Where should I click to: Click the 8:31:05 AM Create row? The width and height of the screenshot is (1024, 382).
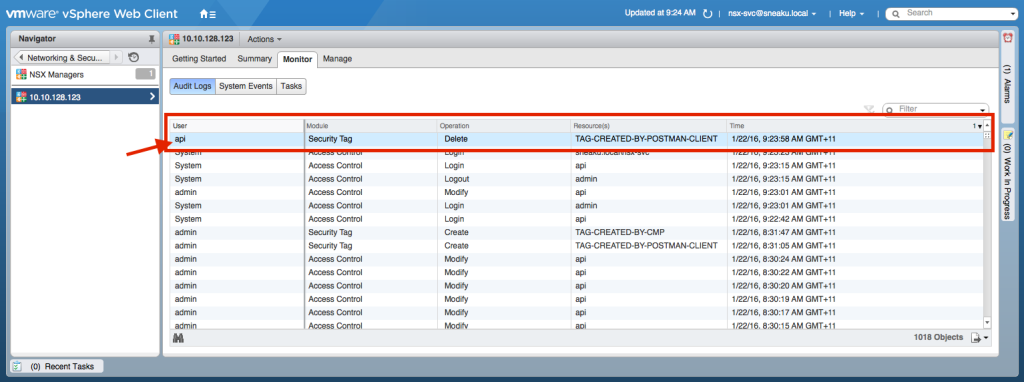coord(576,246)
